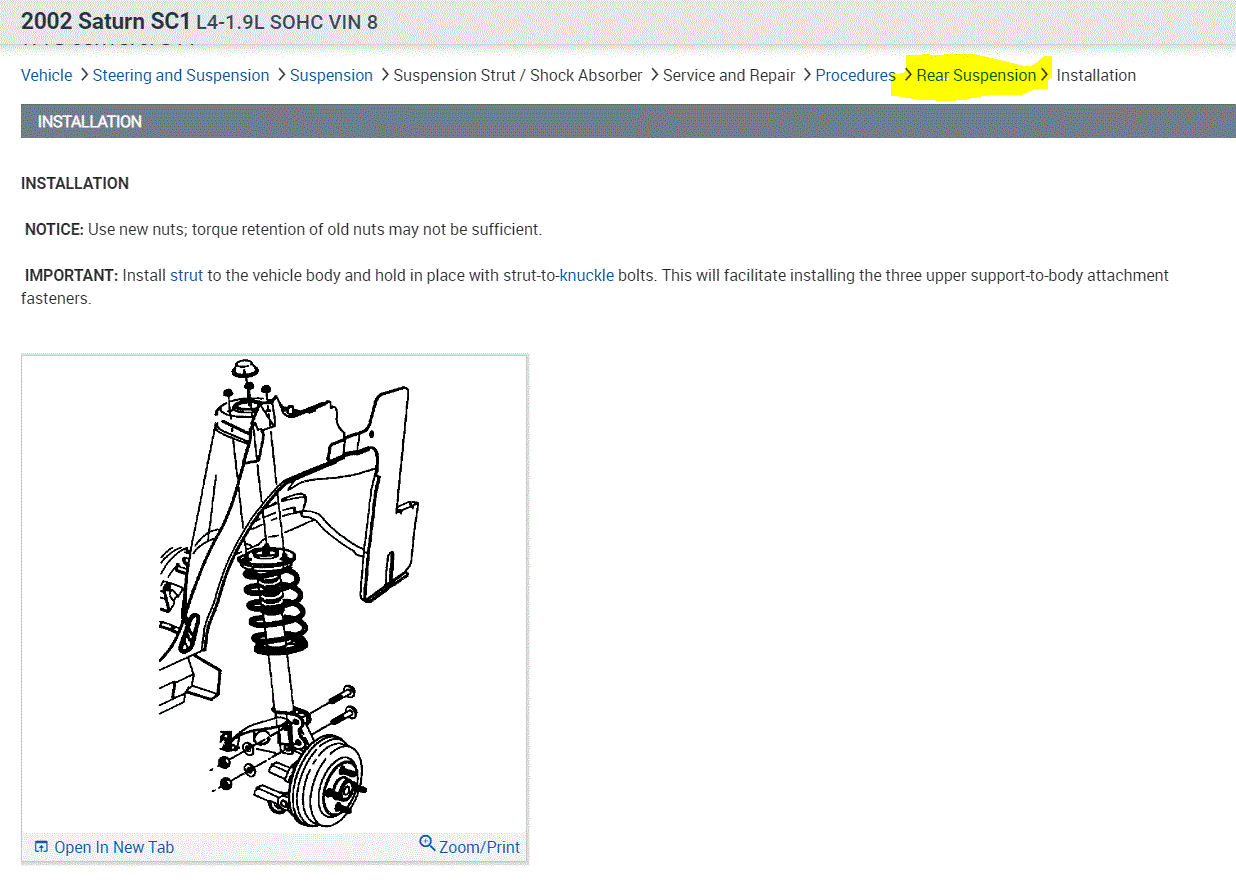Select Suspension Strut / Shock Absorber breadcrumb

click(x=518, y=75)
